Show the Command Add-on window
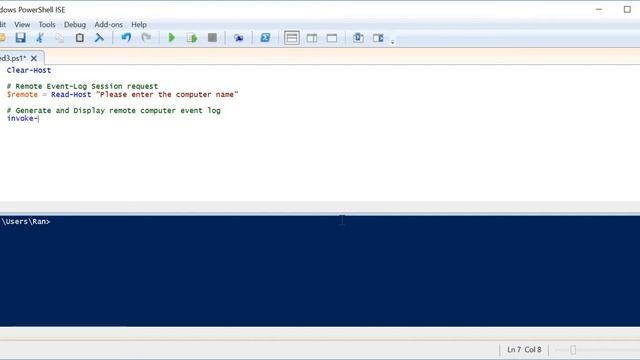Image resolution: width=640 pixels, height=360 pixels. [358, 38]
